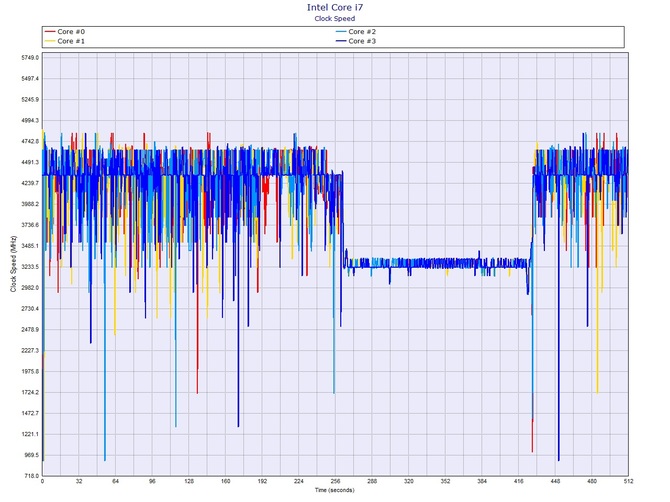Click the Clock Speed subtitle
This screenshot has height=502, width=670.
click(x=335, y=18)
